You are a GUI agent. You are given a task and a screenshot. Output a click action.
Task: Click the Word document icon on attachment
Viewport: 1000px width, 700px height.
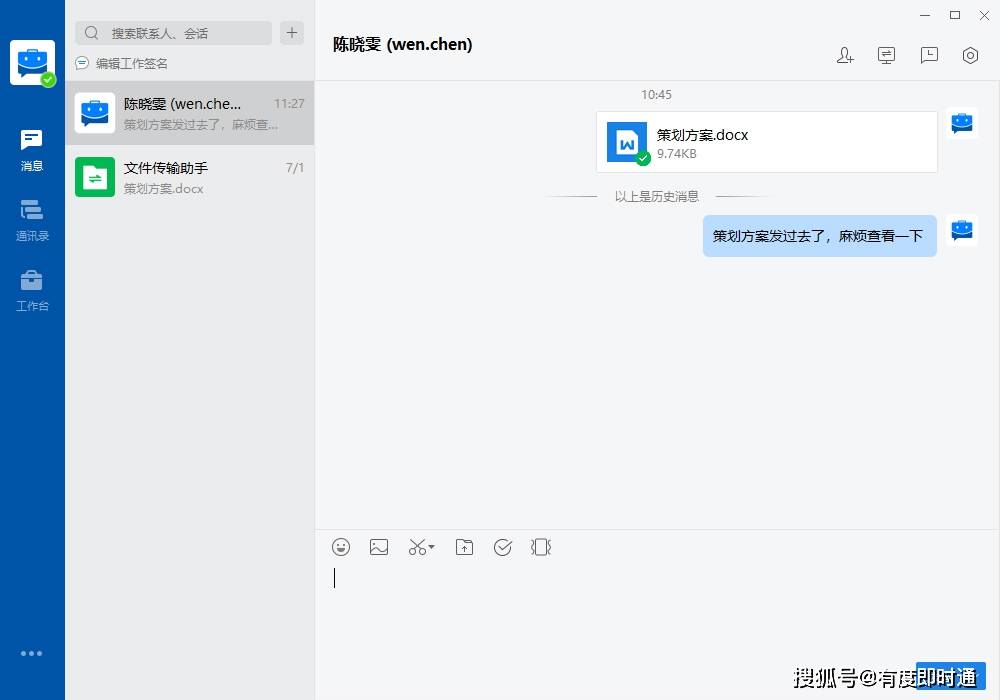click(627, 142)
